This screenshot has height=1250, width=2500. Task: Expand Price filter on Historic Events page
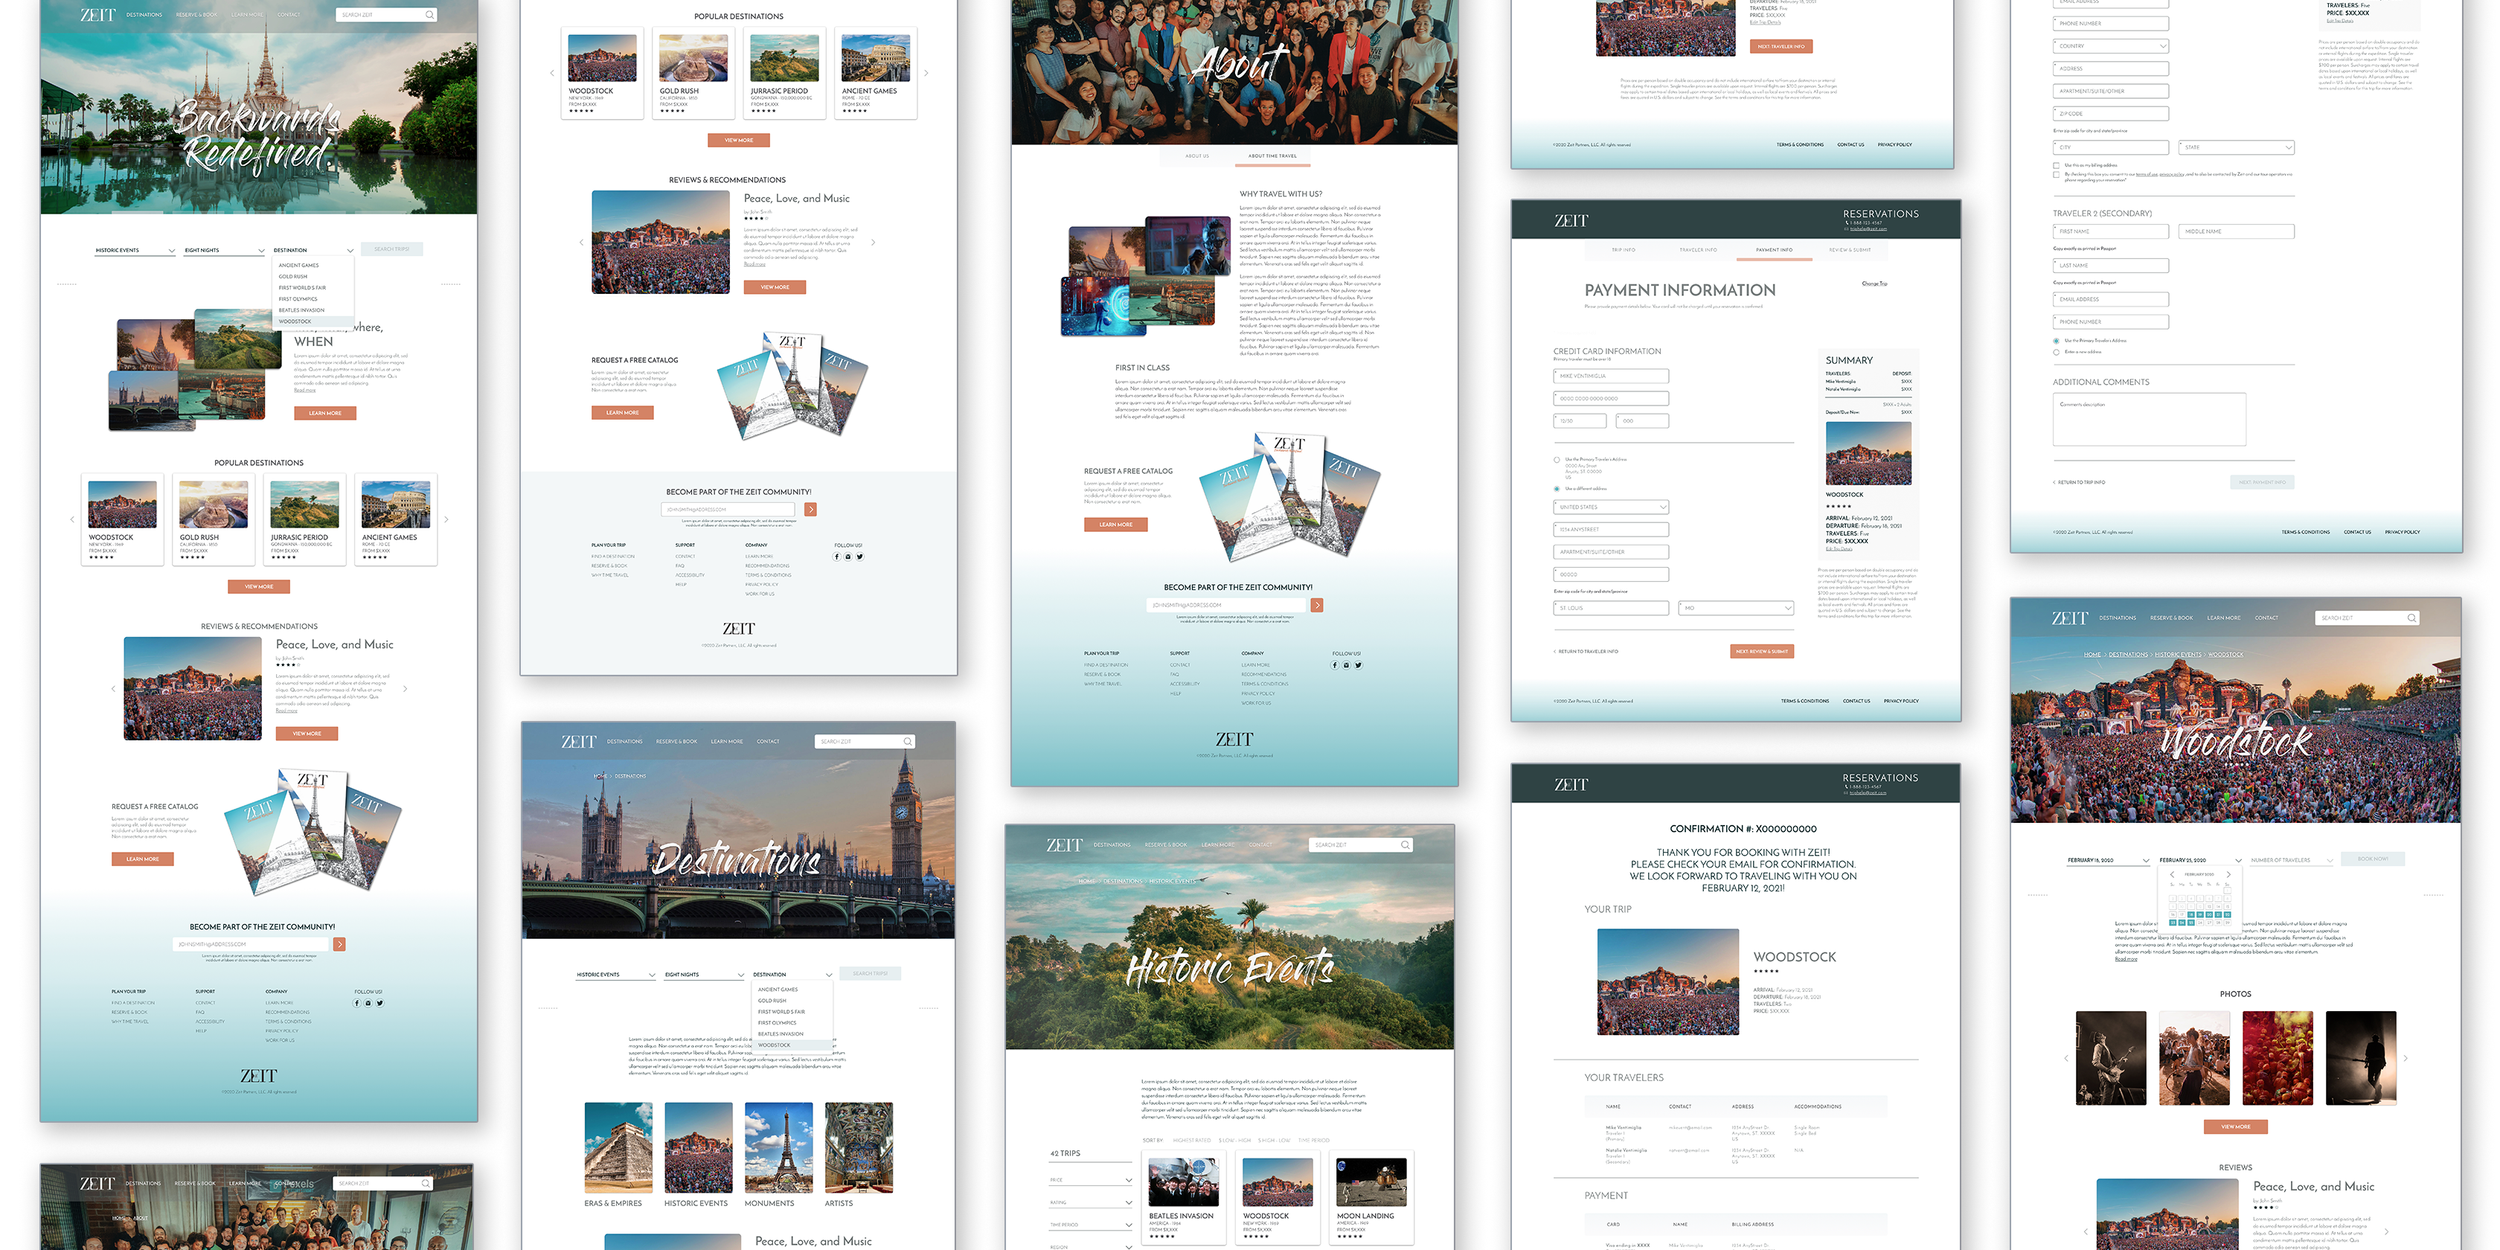tap(1090, 1180)
